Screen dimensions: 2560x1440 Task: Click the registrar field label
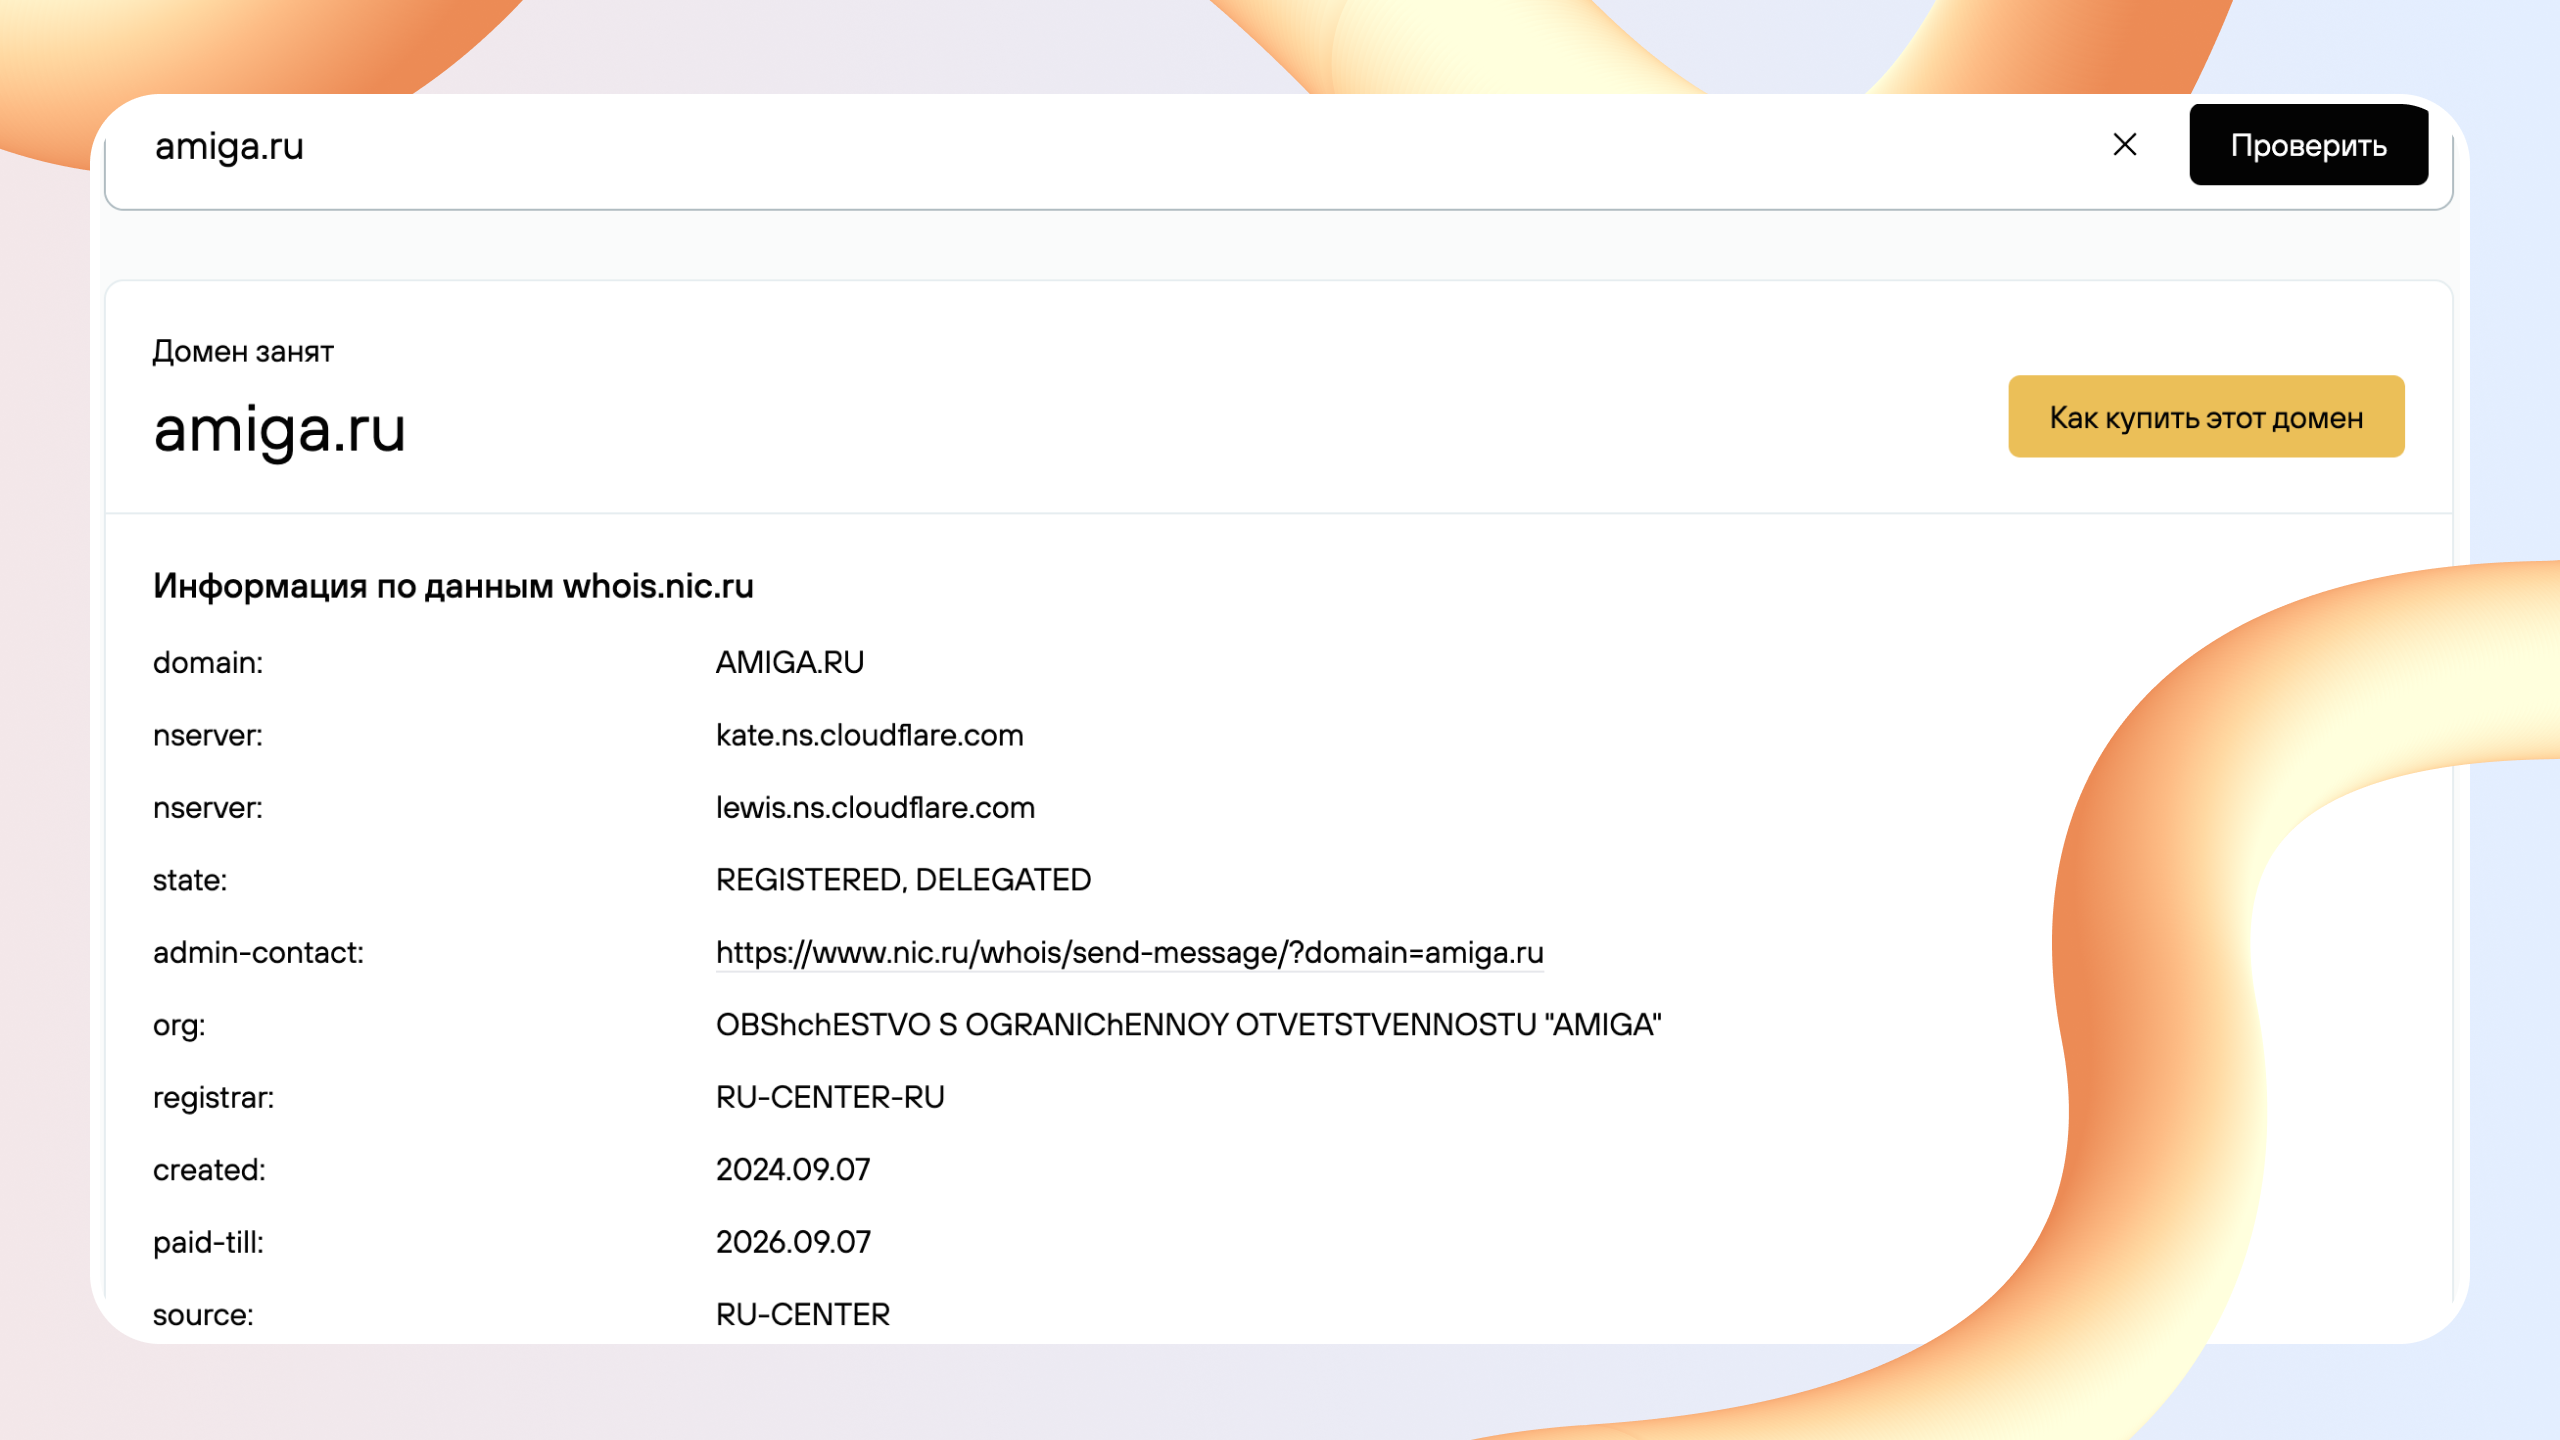213,1098
